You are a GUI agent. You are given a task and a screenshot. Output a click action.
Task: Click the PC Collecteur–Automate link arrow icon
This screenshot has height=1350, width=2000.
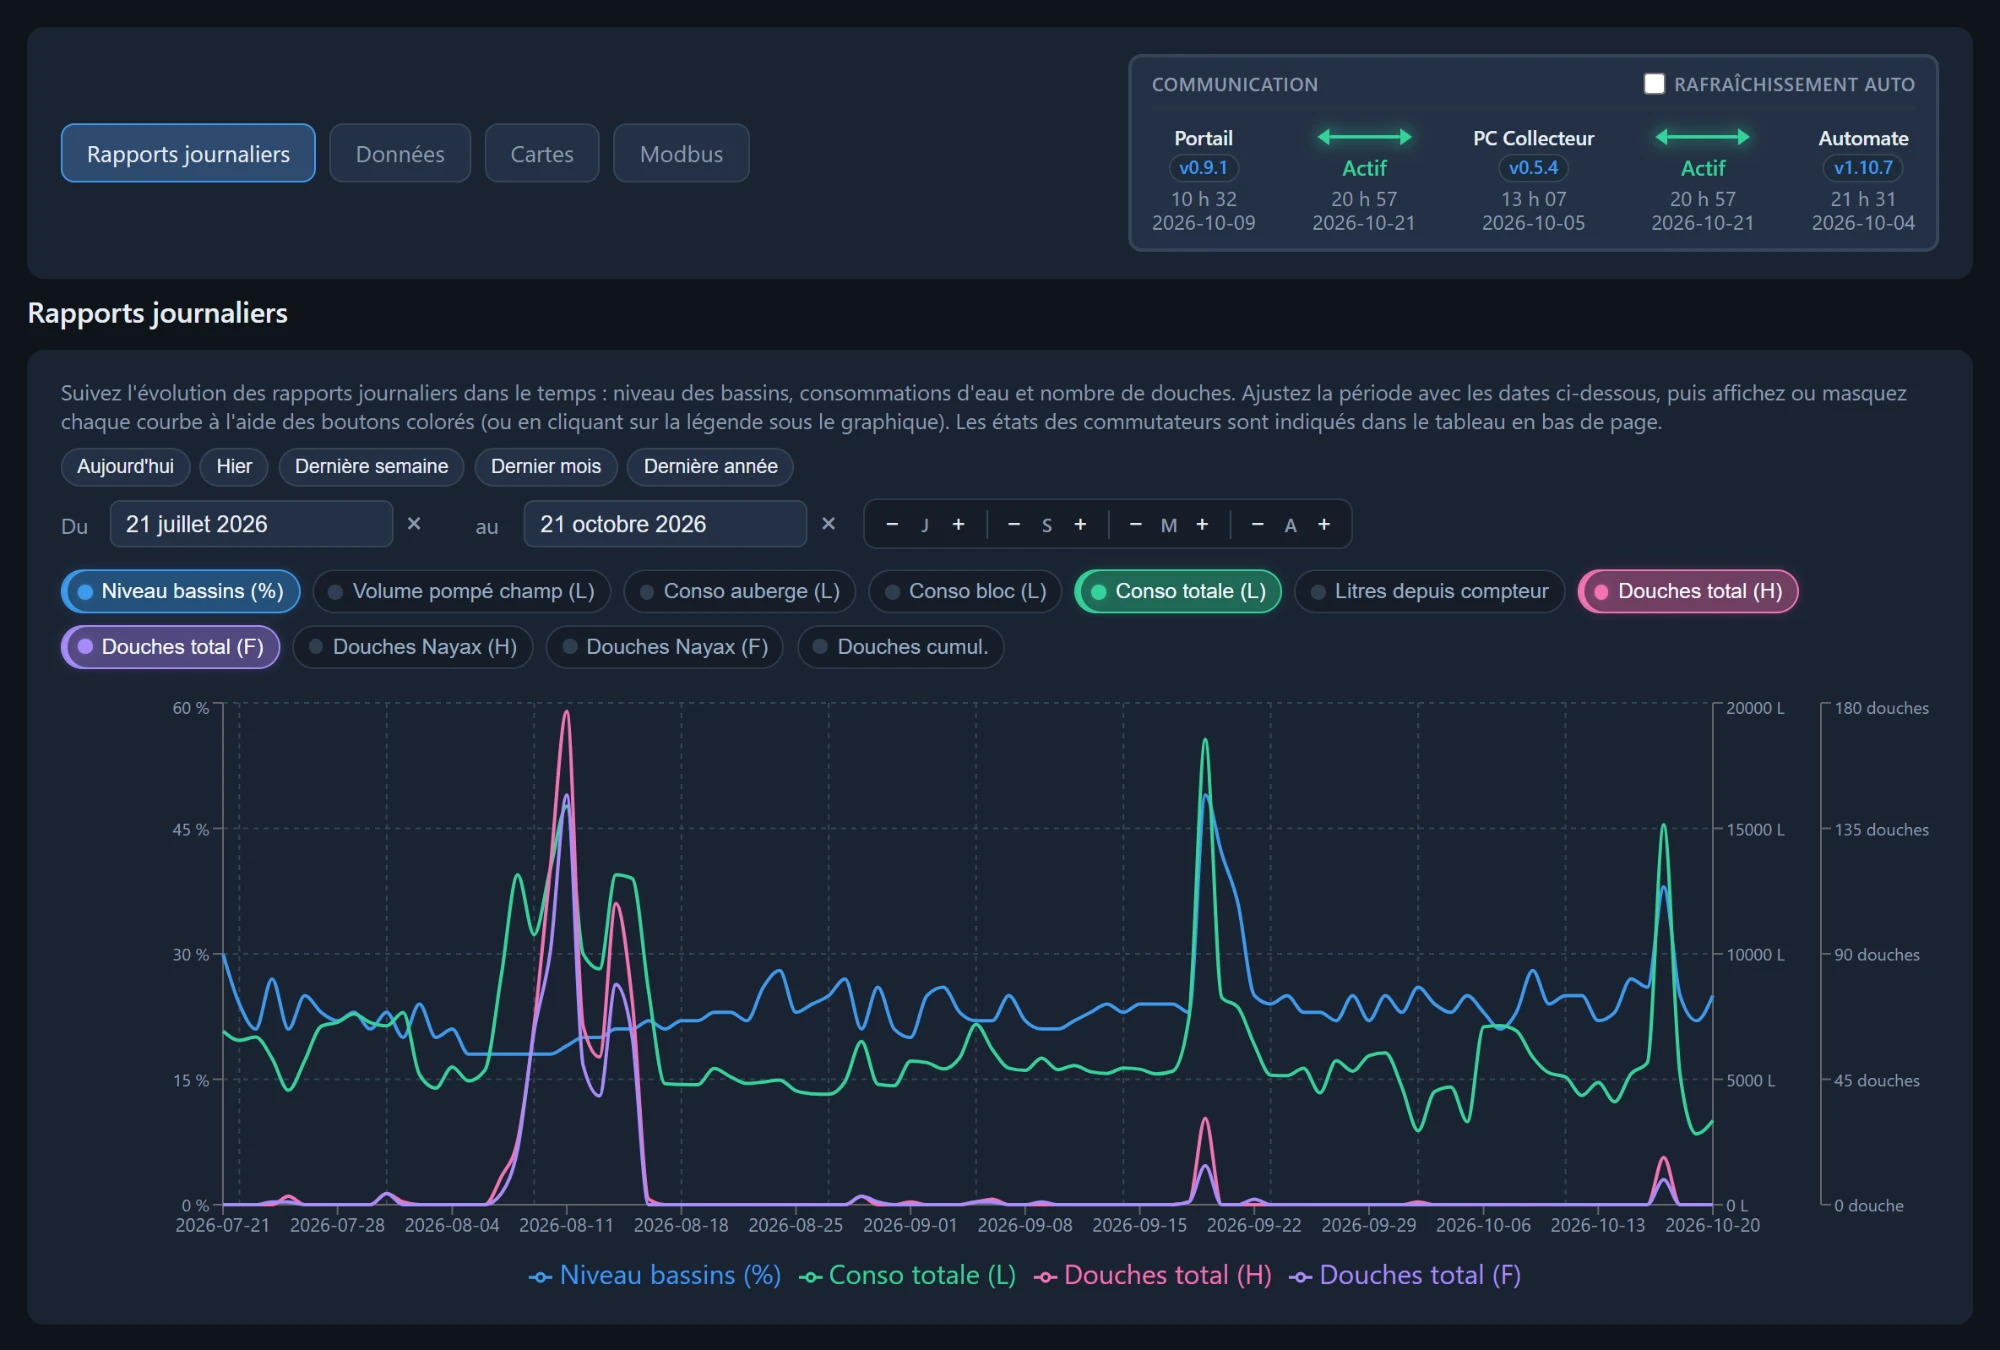point(1702,137)
